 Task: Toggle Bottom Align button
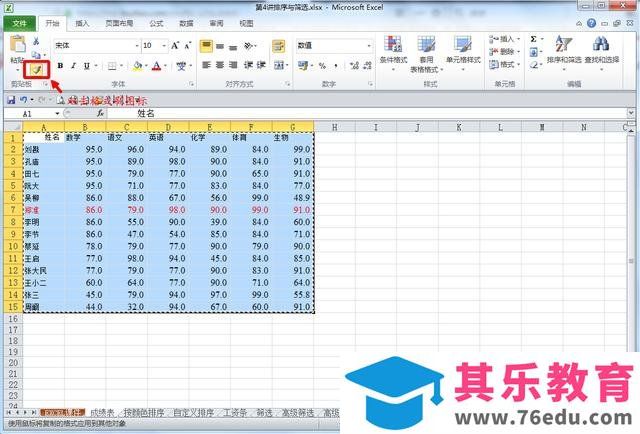tap(233, 46)
